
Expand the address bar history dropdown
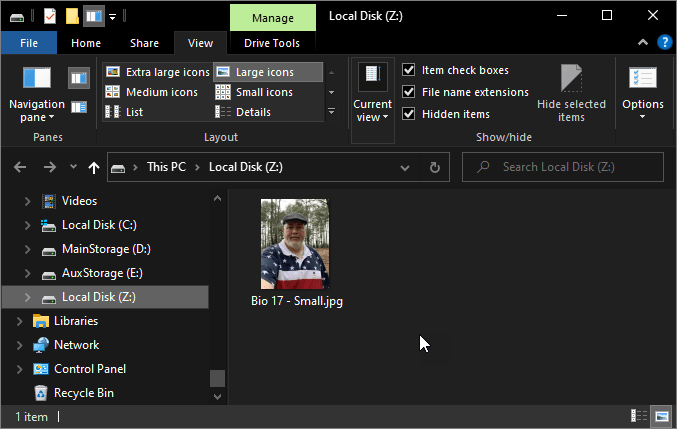coord(406,167)
